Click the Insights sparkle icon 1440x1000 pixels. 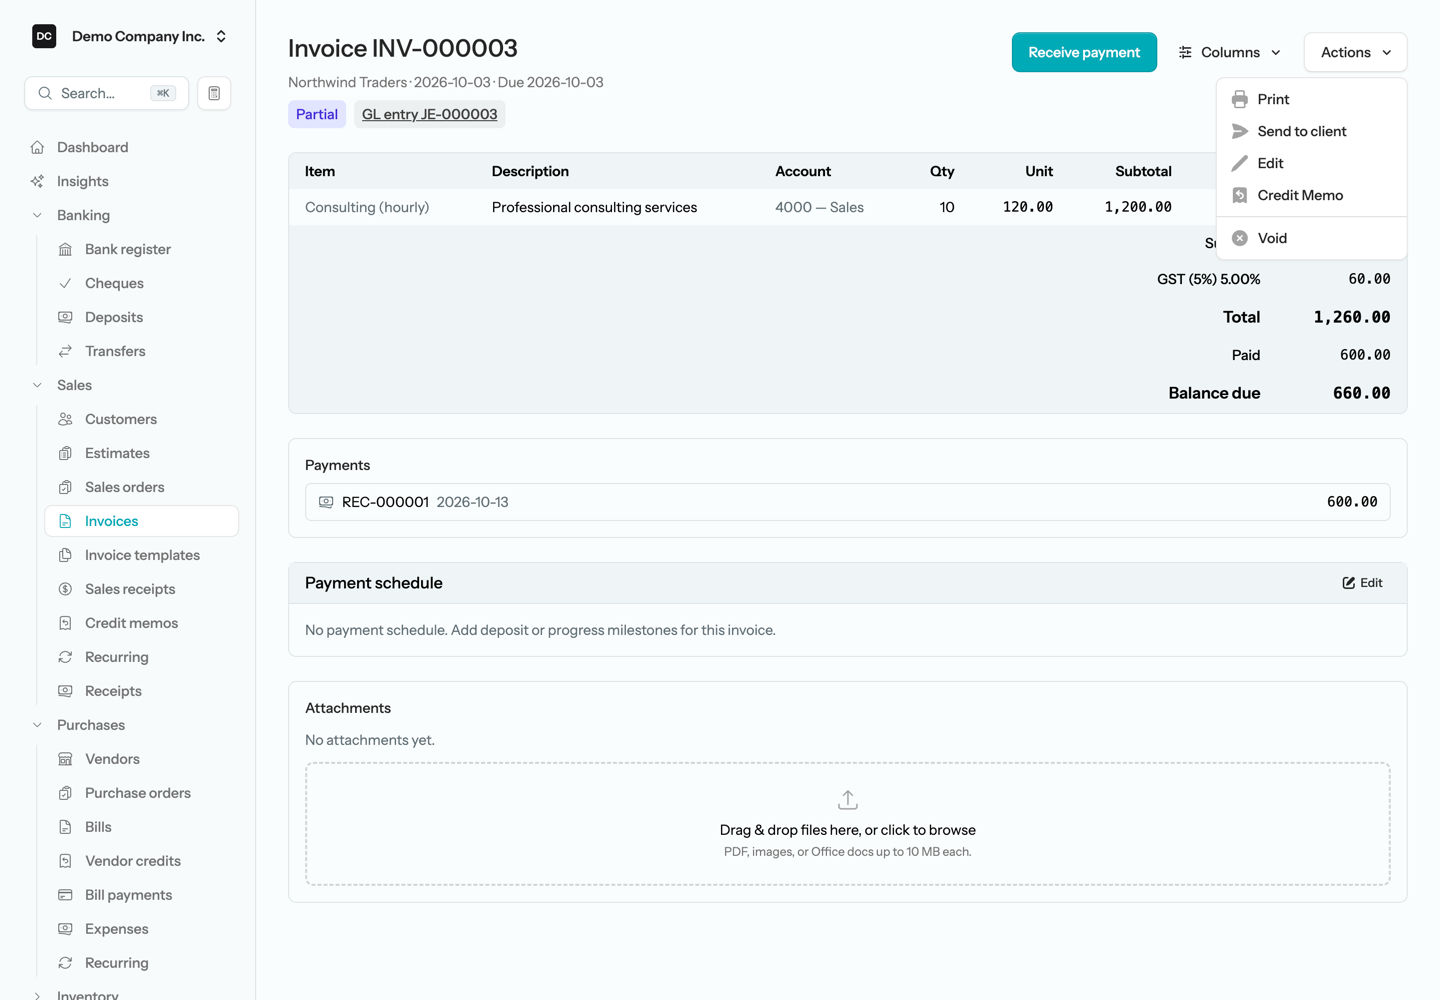coord(37,181)
